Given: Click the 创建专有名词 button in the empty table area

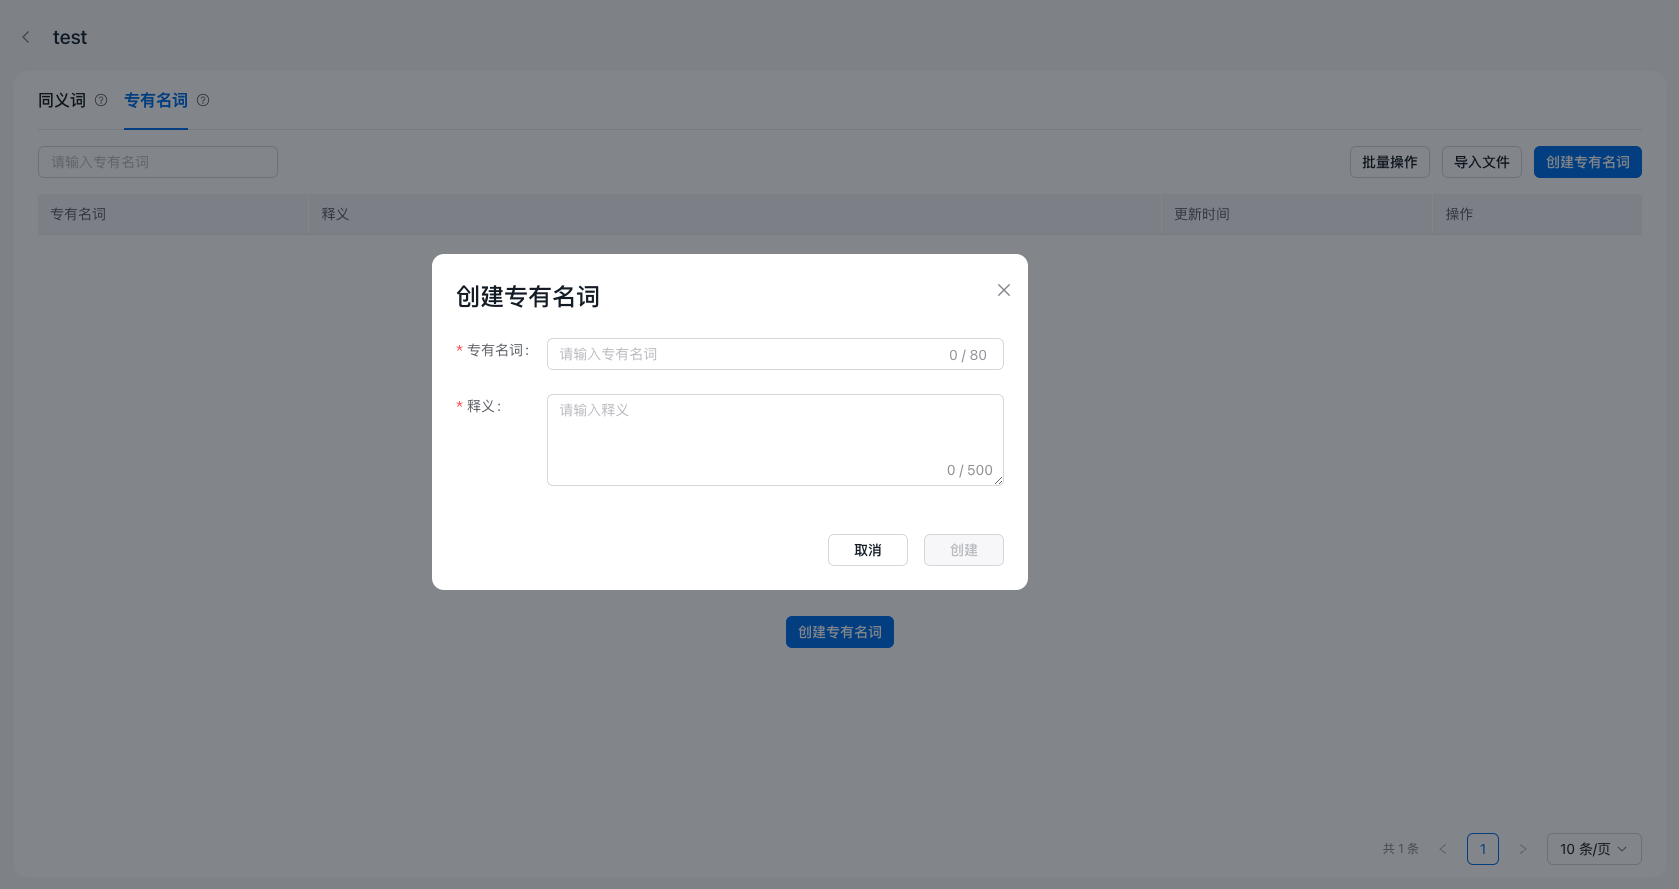Looking at the screenshot, I should (840, 632).
